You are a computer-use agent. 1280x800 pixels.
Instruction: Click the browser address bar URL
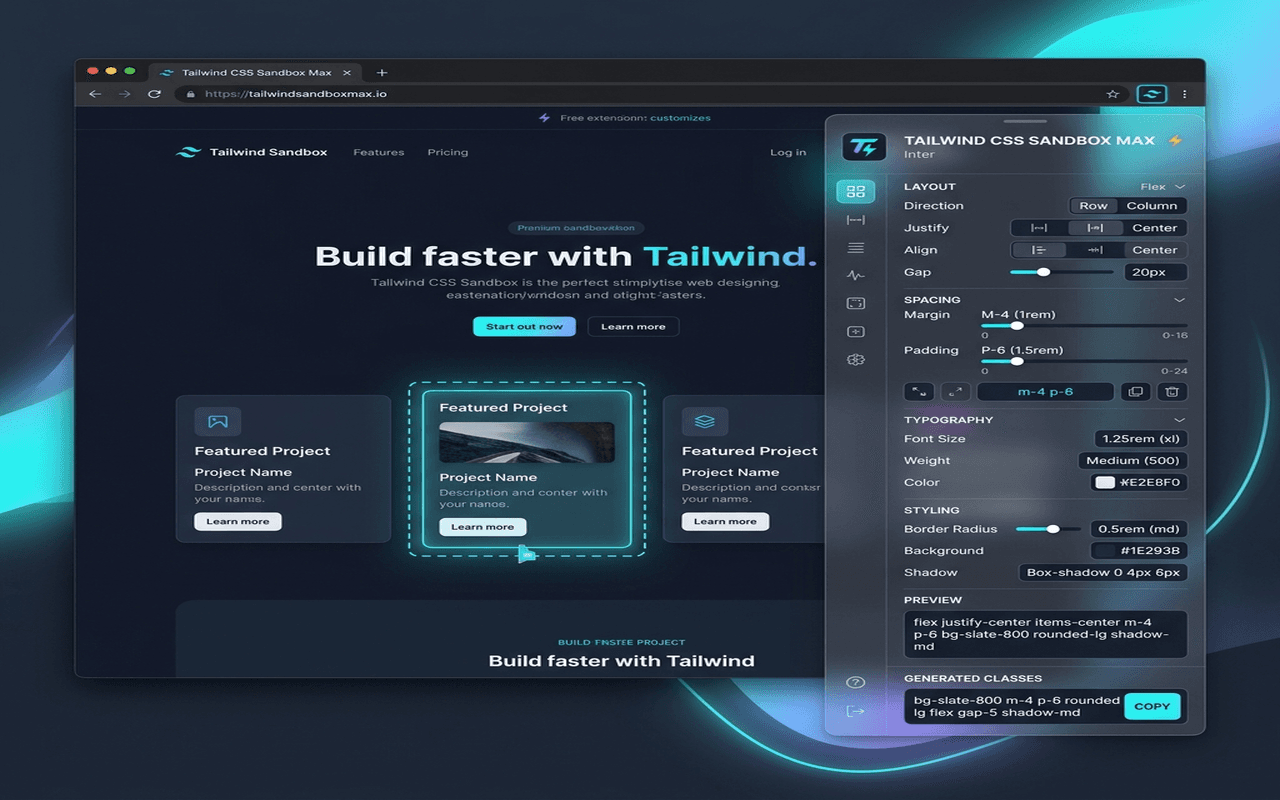(x=296, y=94)
